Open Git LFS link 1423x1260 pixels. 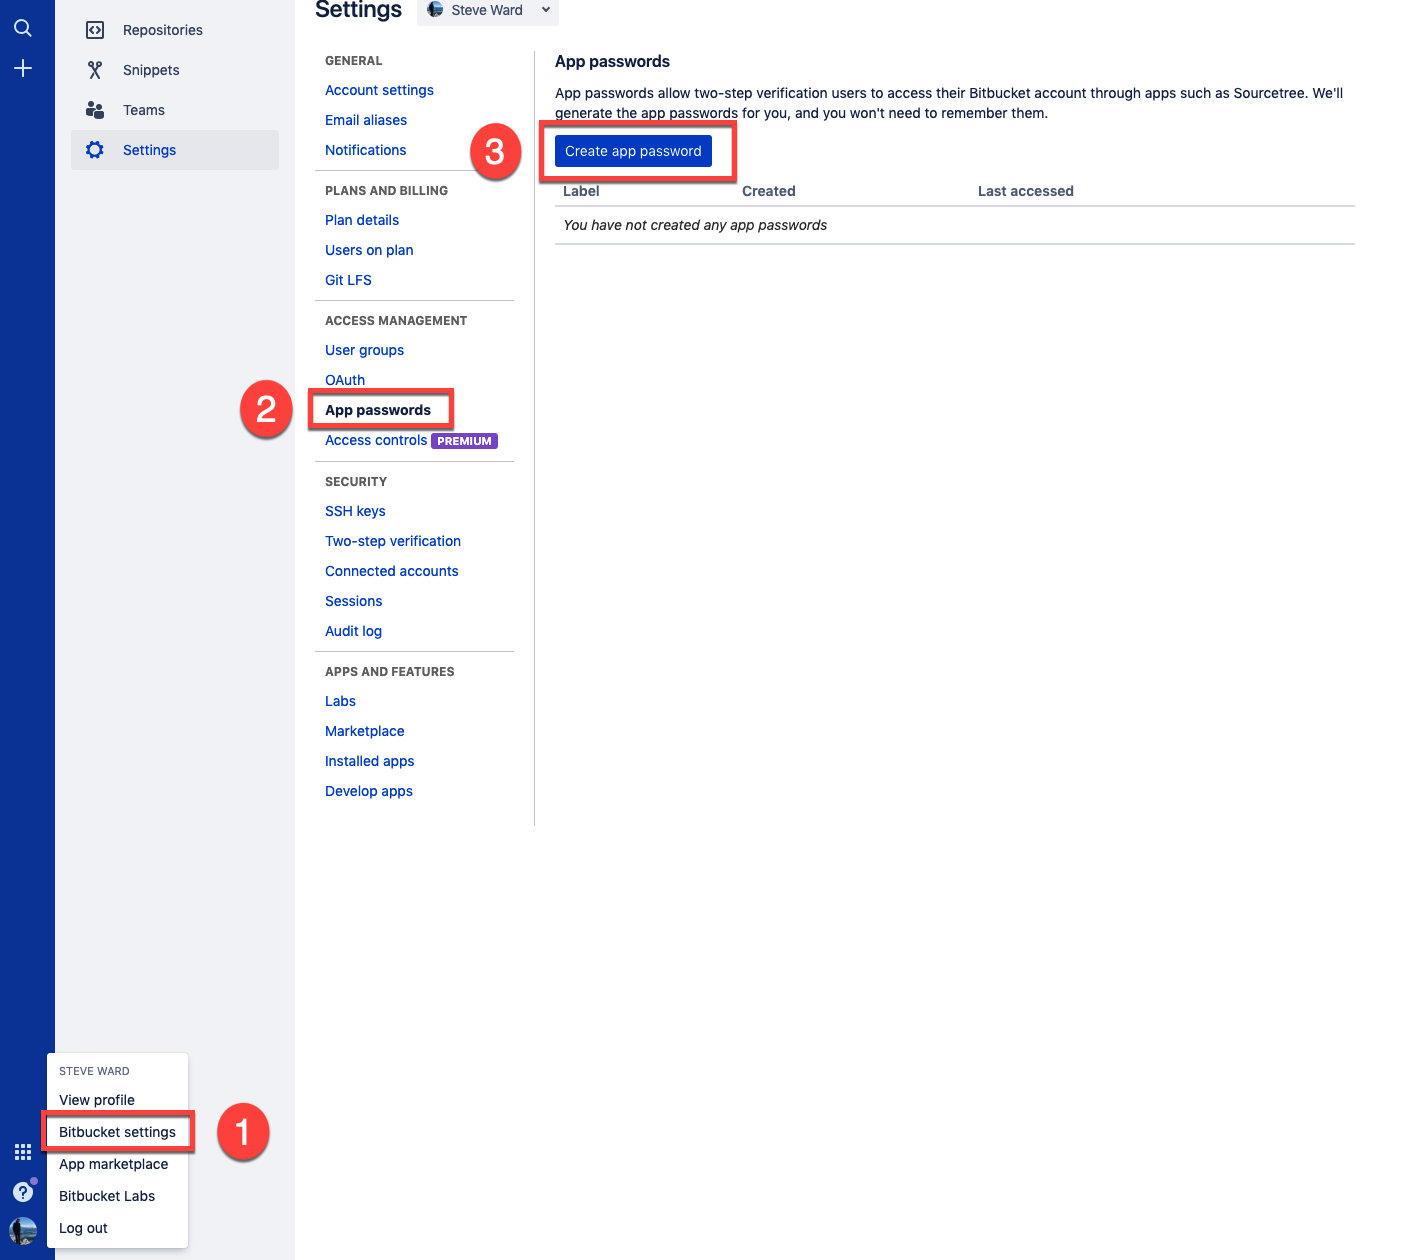pyautogui.click(x=348, y=280)
